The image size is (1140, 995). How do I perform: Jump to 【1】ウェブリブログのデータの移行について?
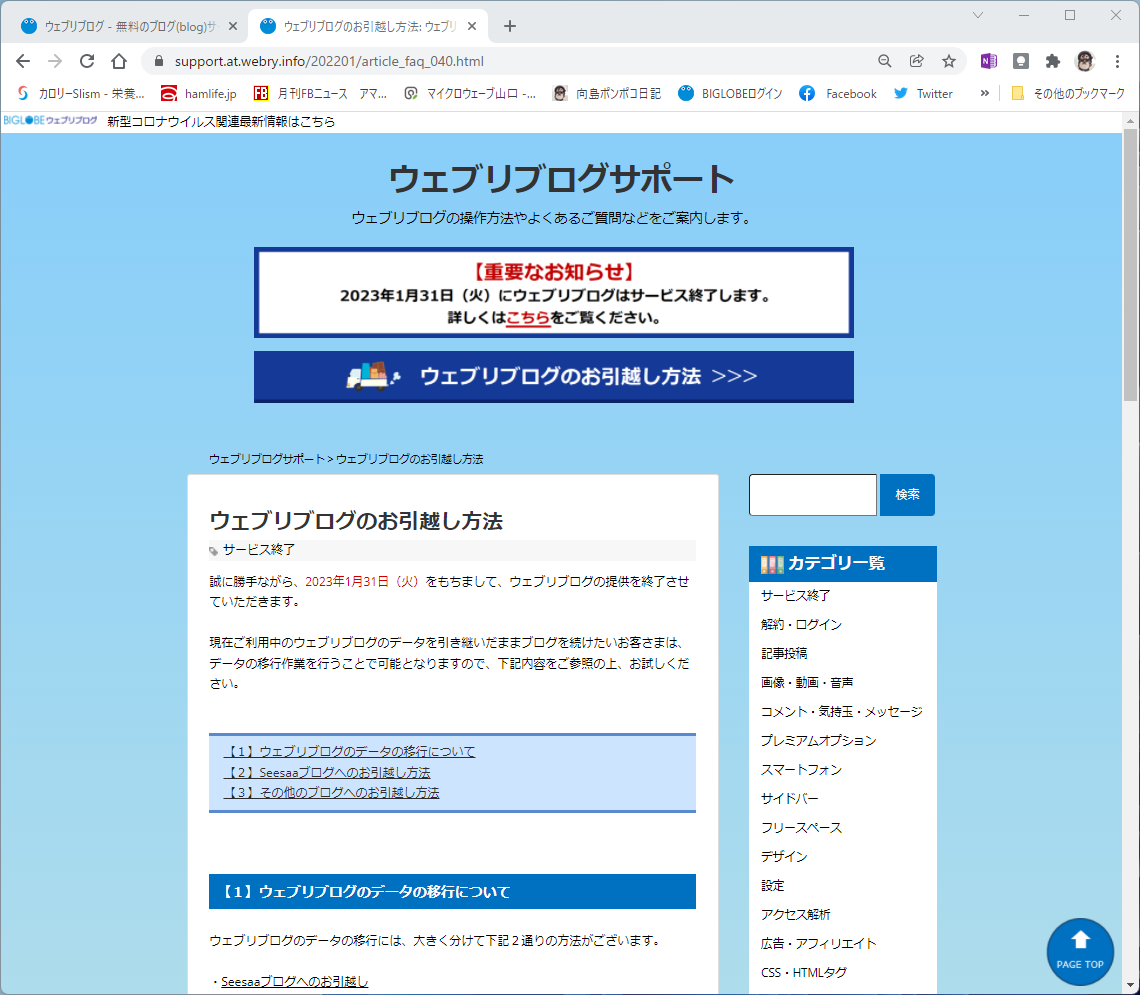tap(349, 752)
